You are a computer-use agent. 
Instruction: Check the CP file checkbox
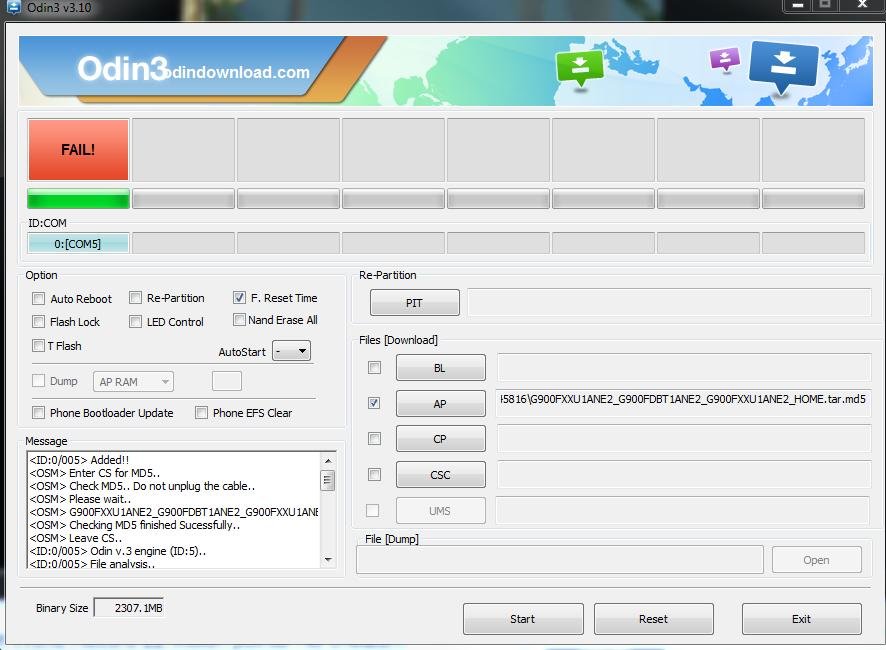click(374, 439)
